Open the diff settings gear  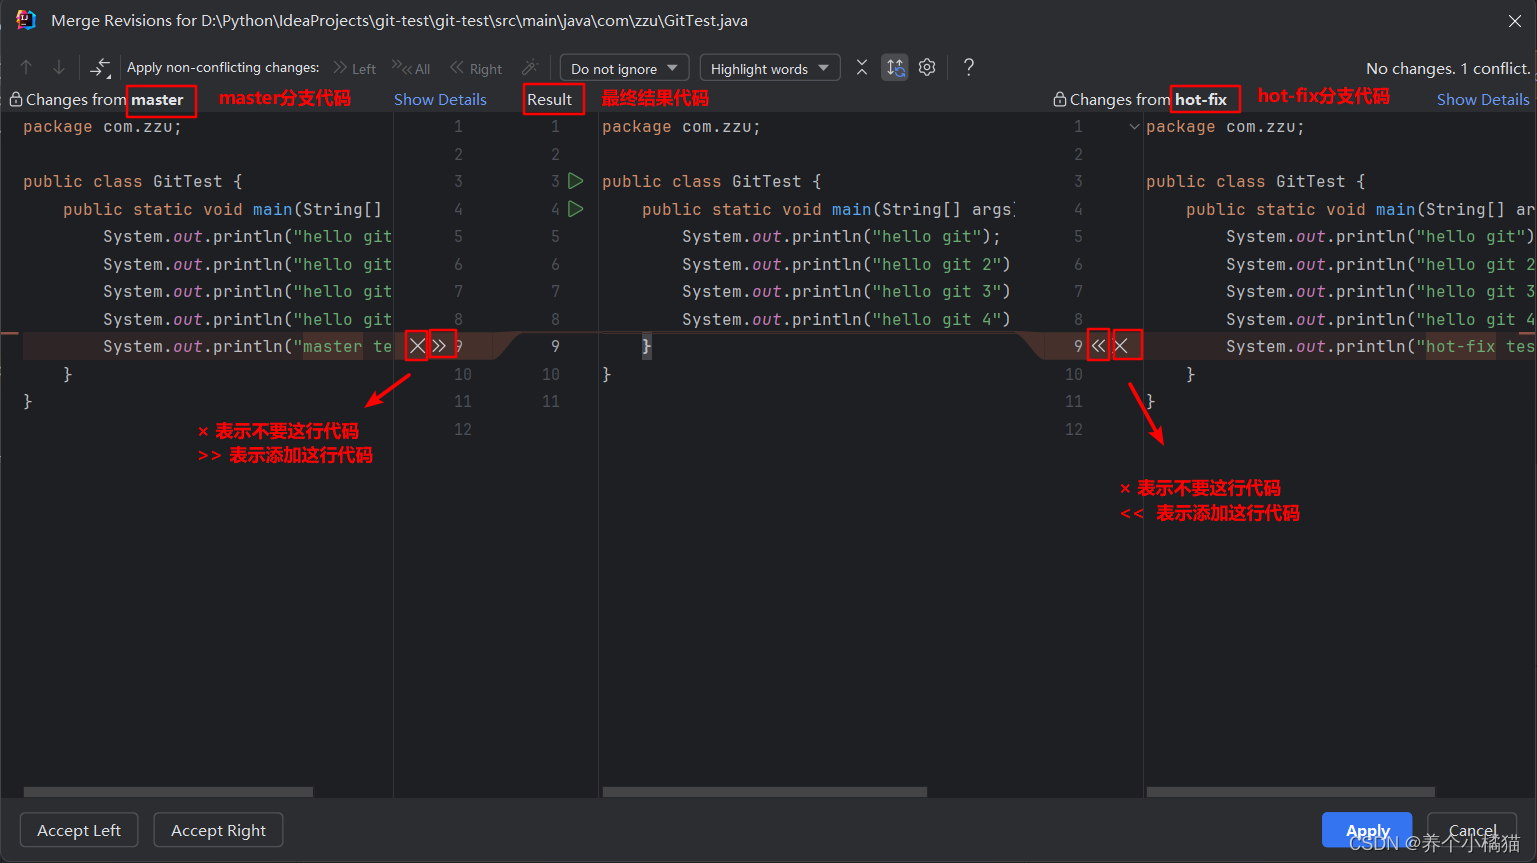(927, 67)
